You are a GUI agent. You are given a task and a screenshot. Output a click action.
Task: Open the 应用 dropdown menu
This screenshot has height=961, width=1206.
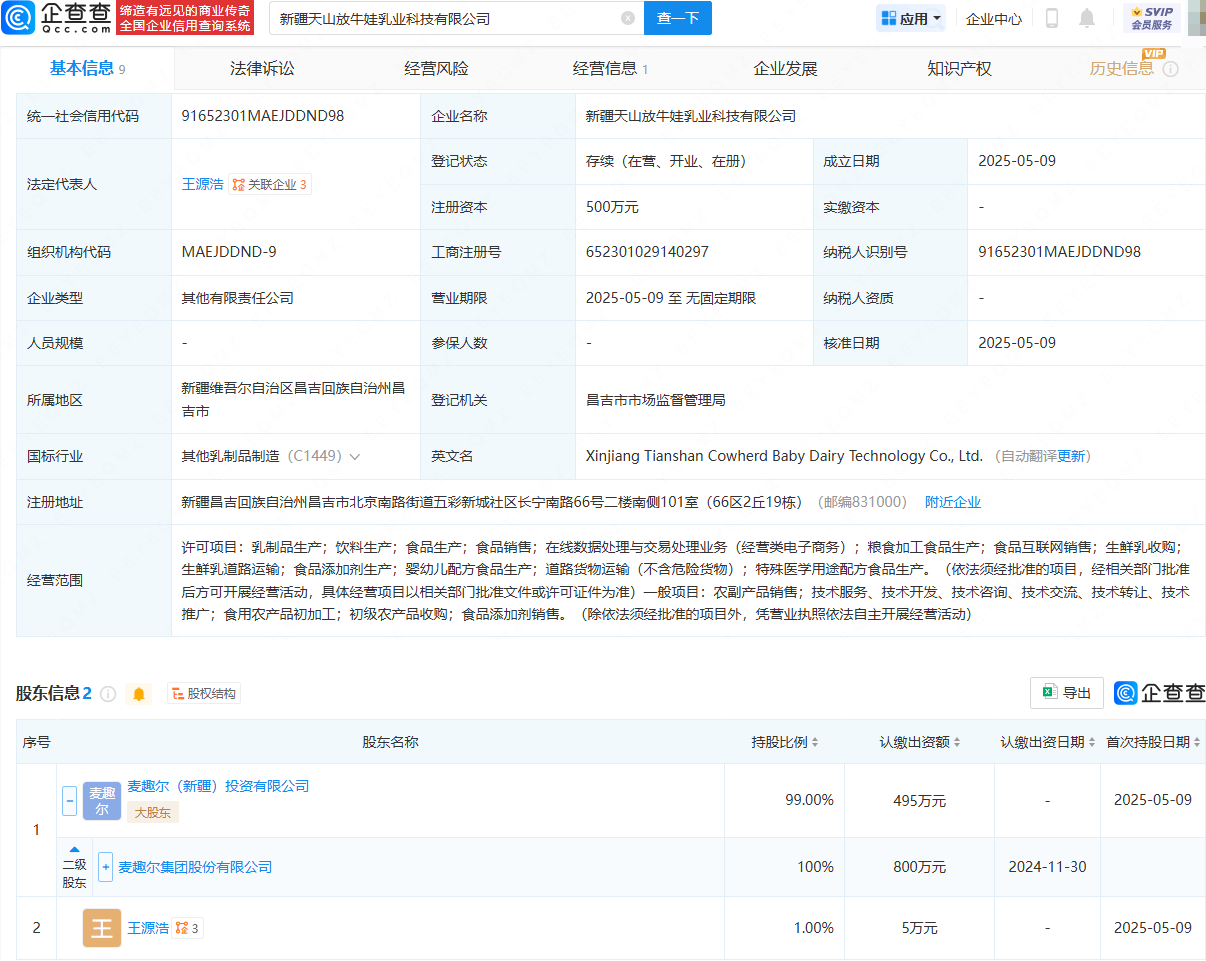click(912, 18)
